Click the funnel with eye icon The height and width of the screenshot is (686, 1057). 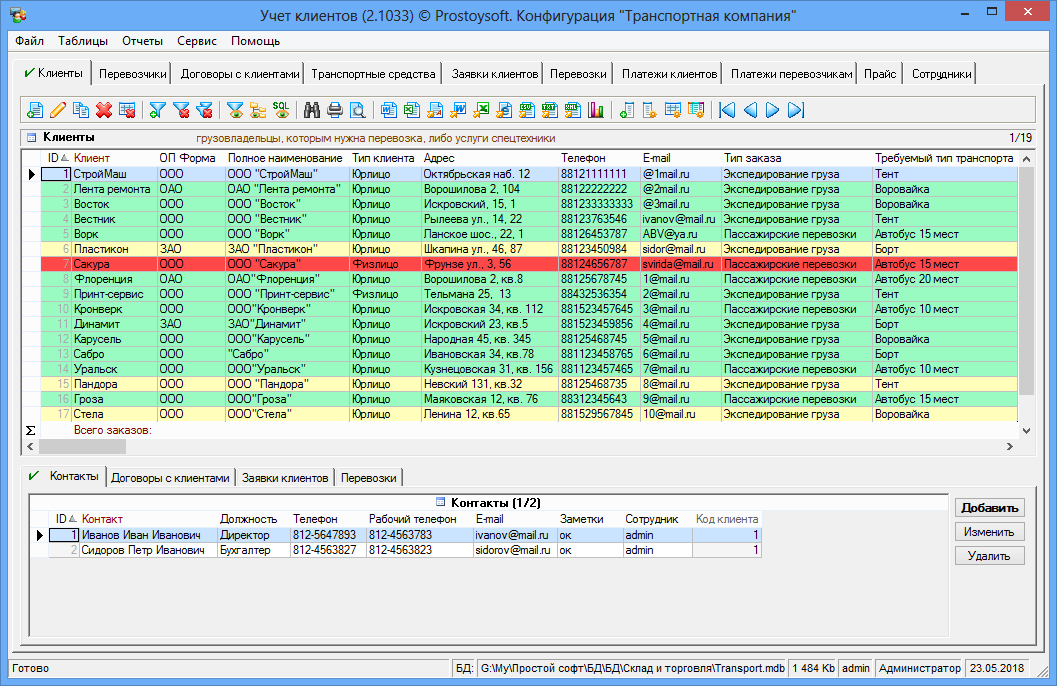tap(235, 110)
